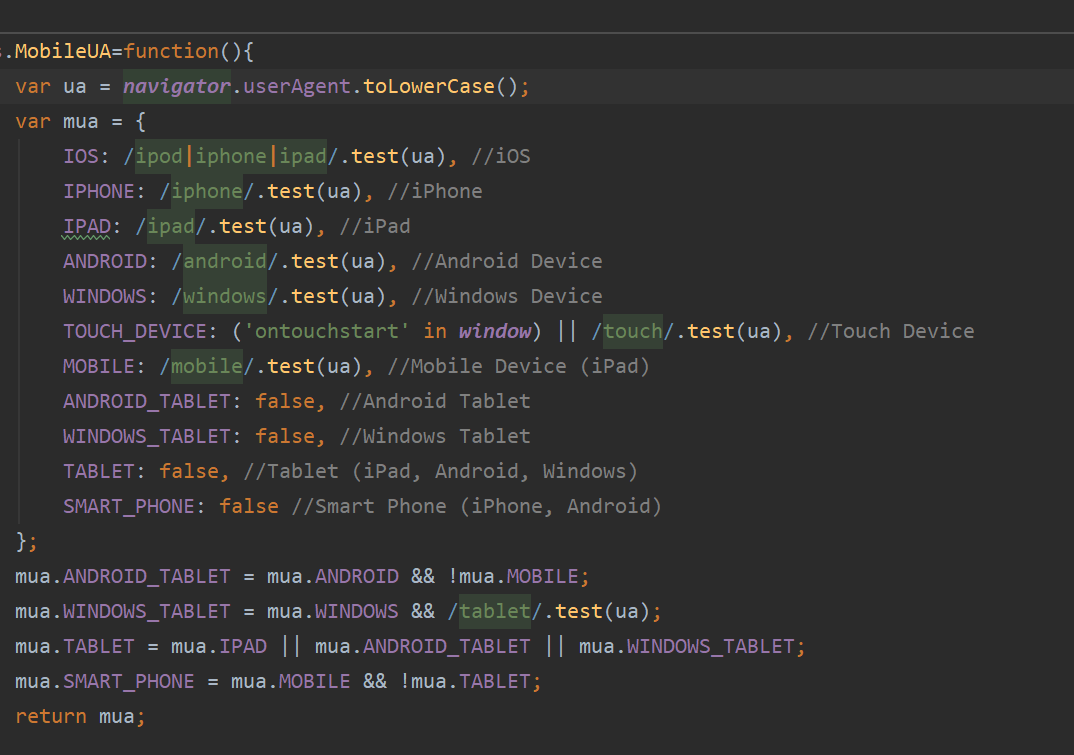Click the false value of SMART_PHONE key
Image resolution: width=1074 pixels, height=755 pixels.
click(x=249, y=506)
